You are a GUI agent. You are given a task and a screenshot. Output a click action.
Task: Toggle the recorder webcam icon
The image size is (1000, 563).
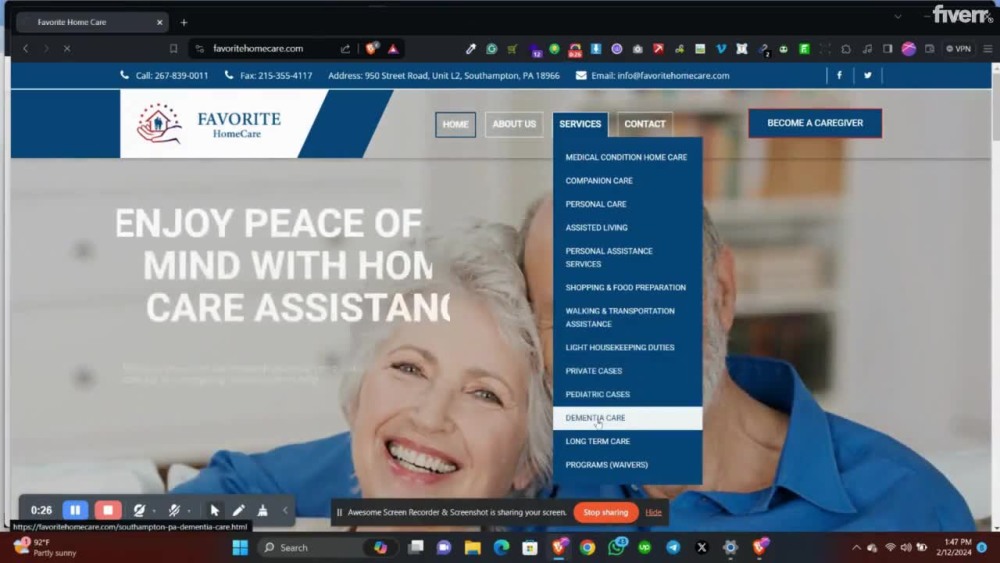tap(138, 510)
